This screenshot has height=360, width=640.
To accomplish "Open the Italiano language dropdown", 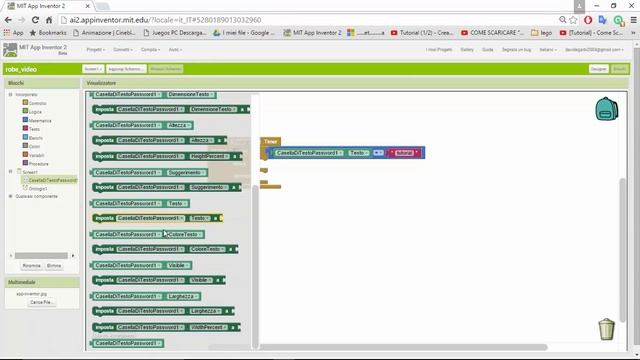I will [x=548, y=50].
